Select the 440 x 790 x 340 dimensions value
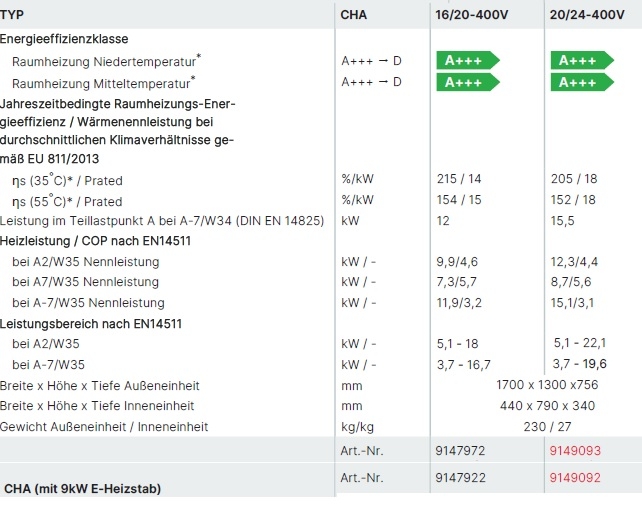The image size is (642, 518). (546, 406)
